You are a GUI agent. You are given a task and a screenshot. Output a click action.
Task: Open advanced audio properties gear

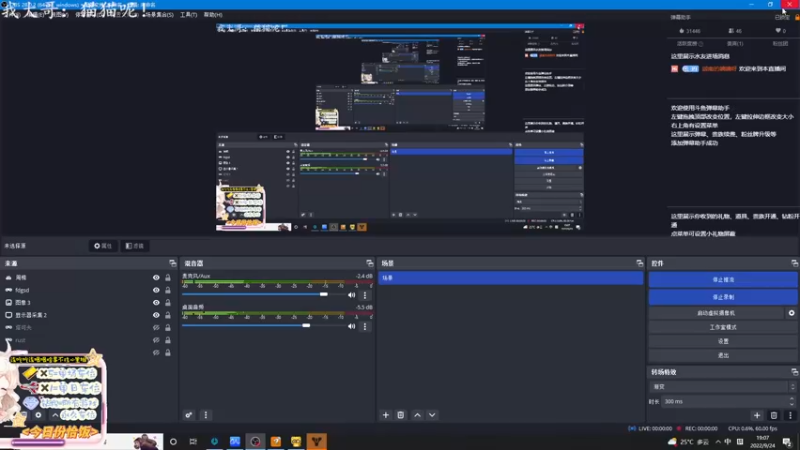tap(189, 415)
